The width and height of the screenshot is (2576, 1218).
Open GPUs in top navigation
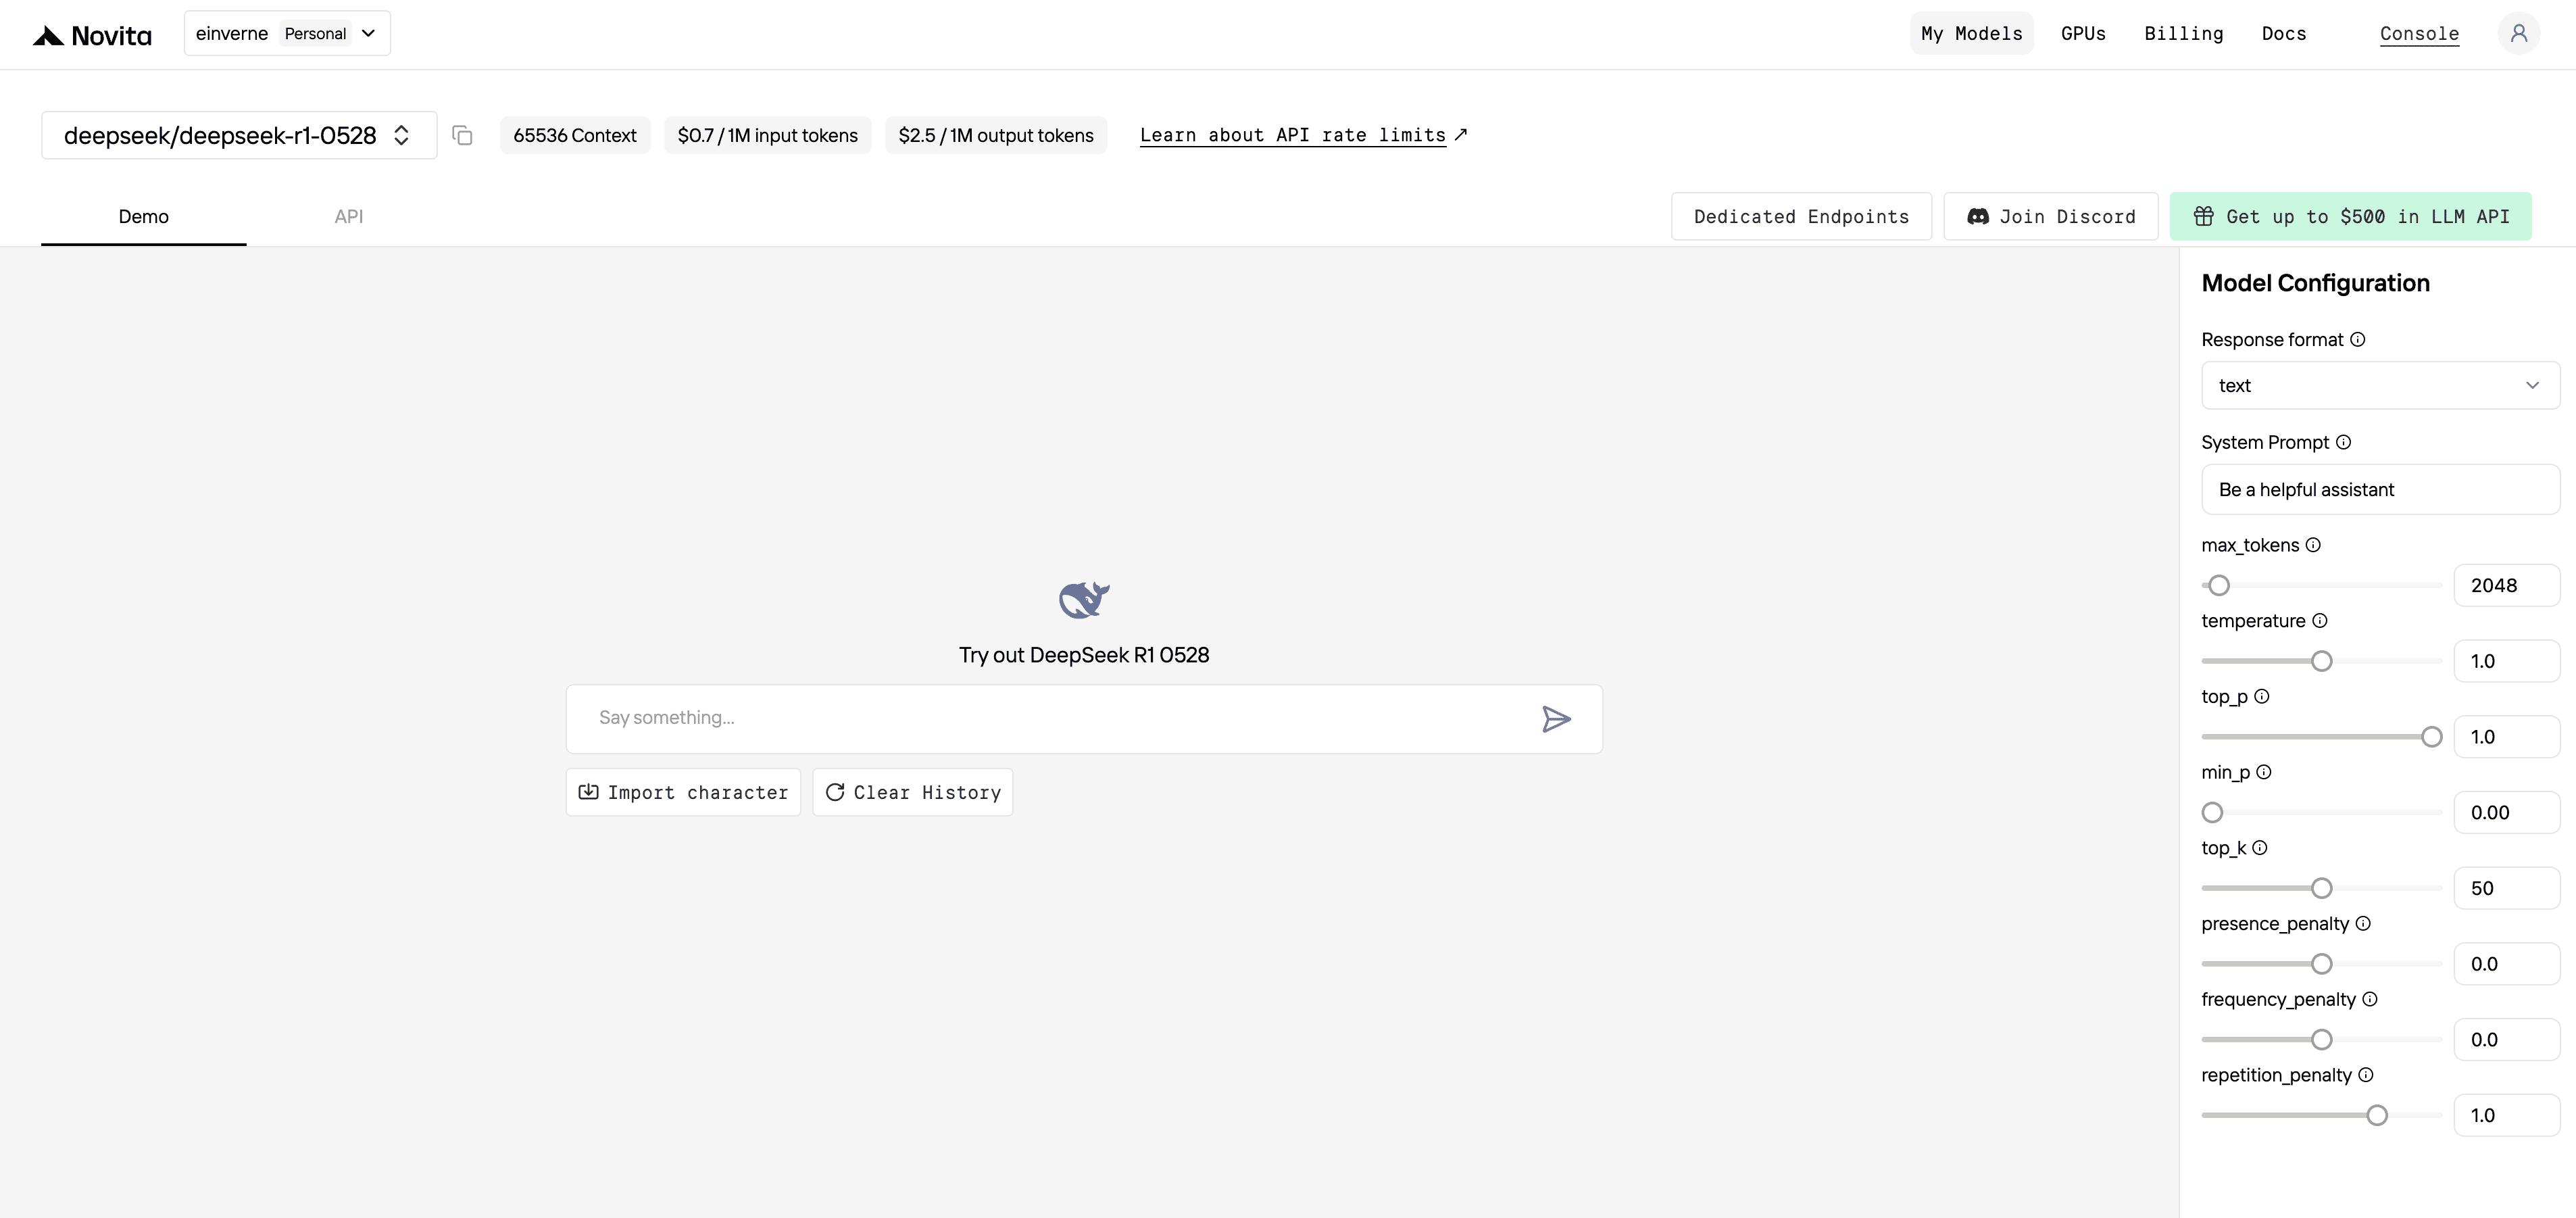click(2083, 33)
